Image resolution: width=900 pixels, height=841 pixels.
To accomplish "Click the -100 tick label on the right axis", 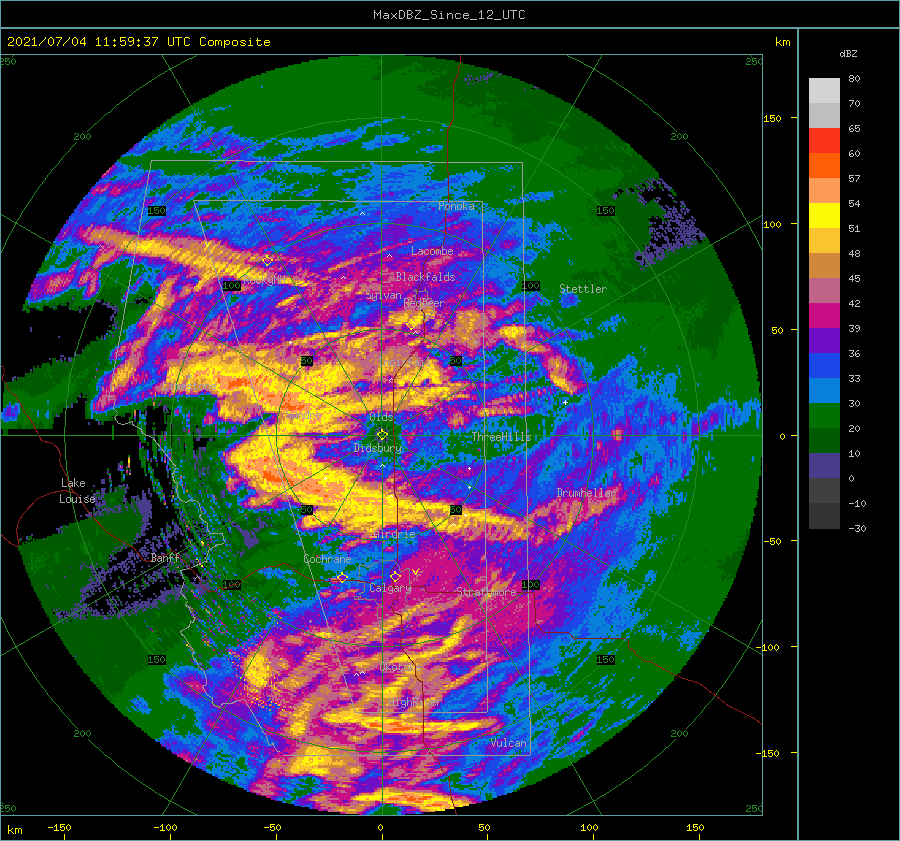I will tap(769, 647).
